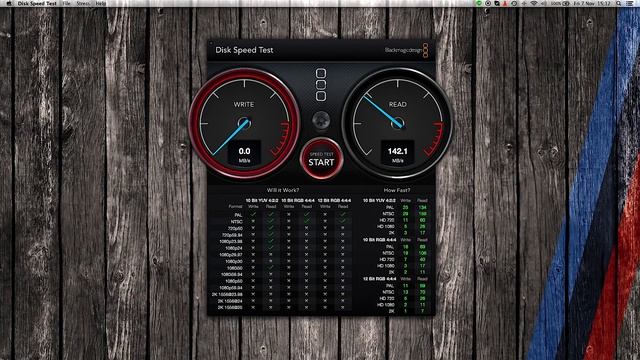
Task: Open the File menu
Action: click(67, 3)
